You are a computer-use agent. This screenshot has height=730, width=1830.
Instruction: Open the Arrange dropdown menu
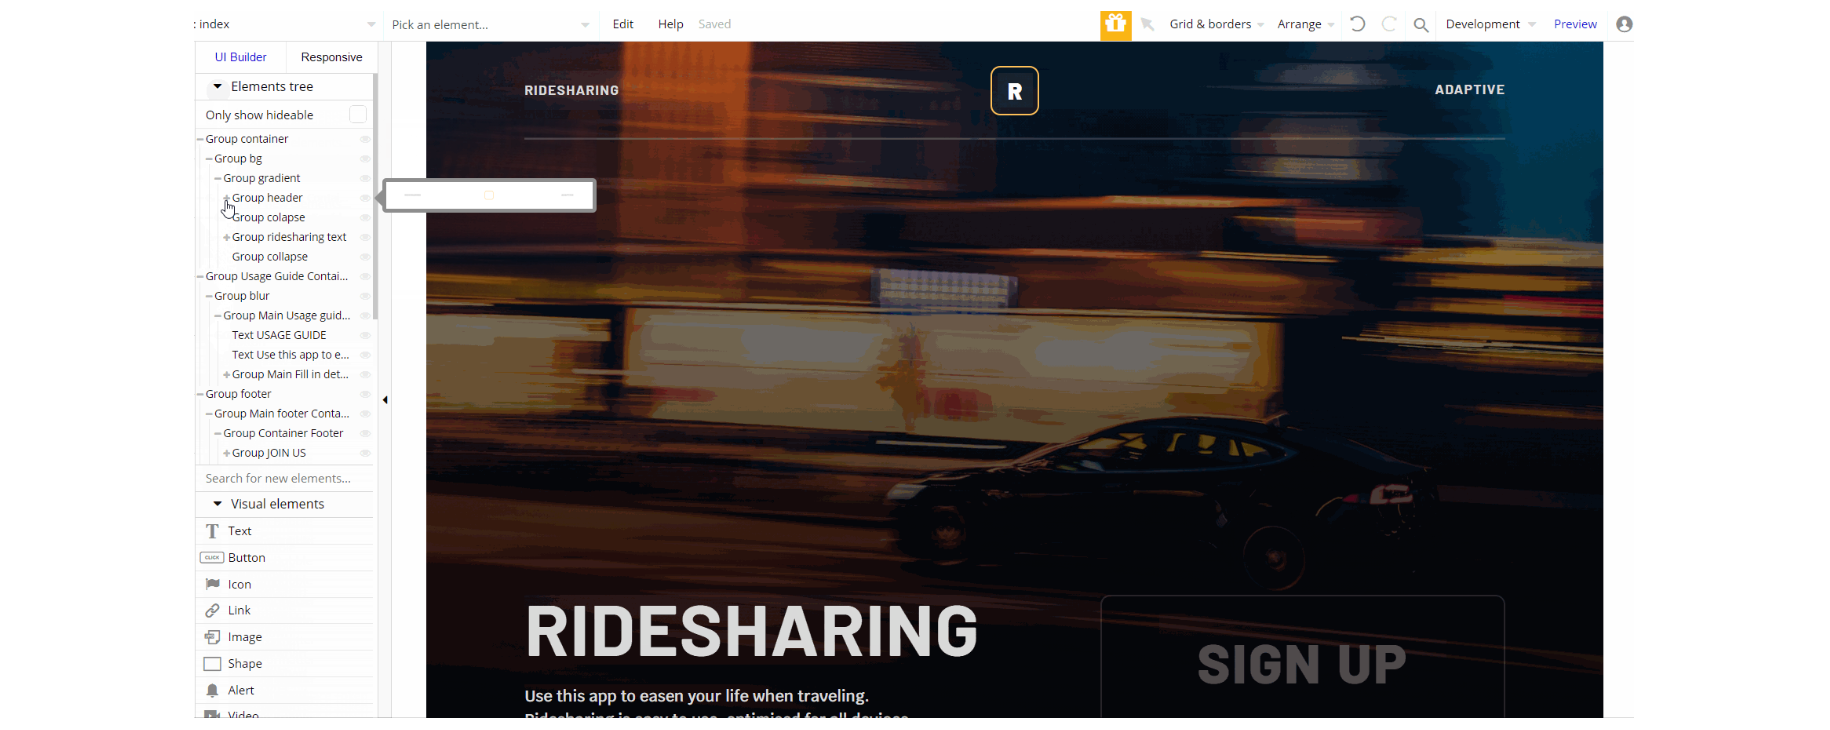pyautogui.click(x=1305, y=24)
